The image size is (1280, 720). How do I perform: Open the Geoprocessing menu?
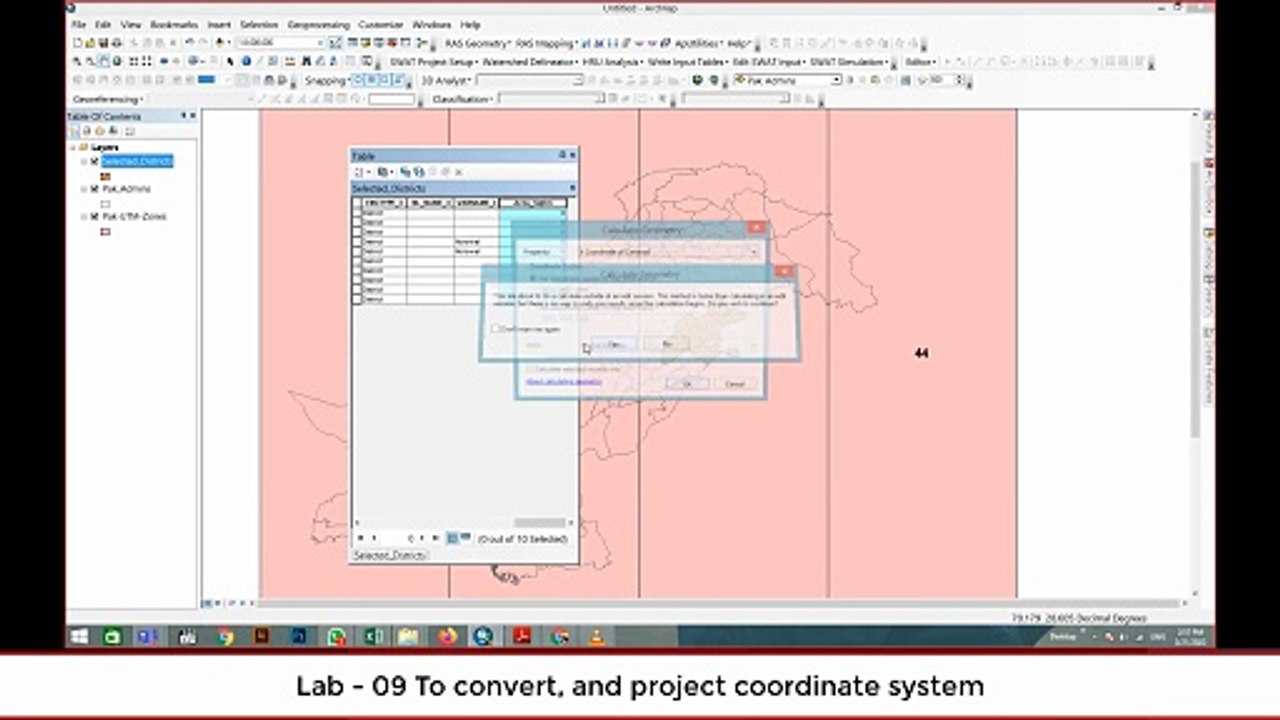pos(318,24)
